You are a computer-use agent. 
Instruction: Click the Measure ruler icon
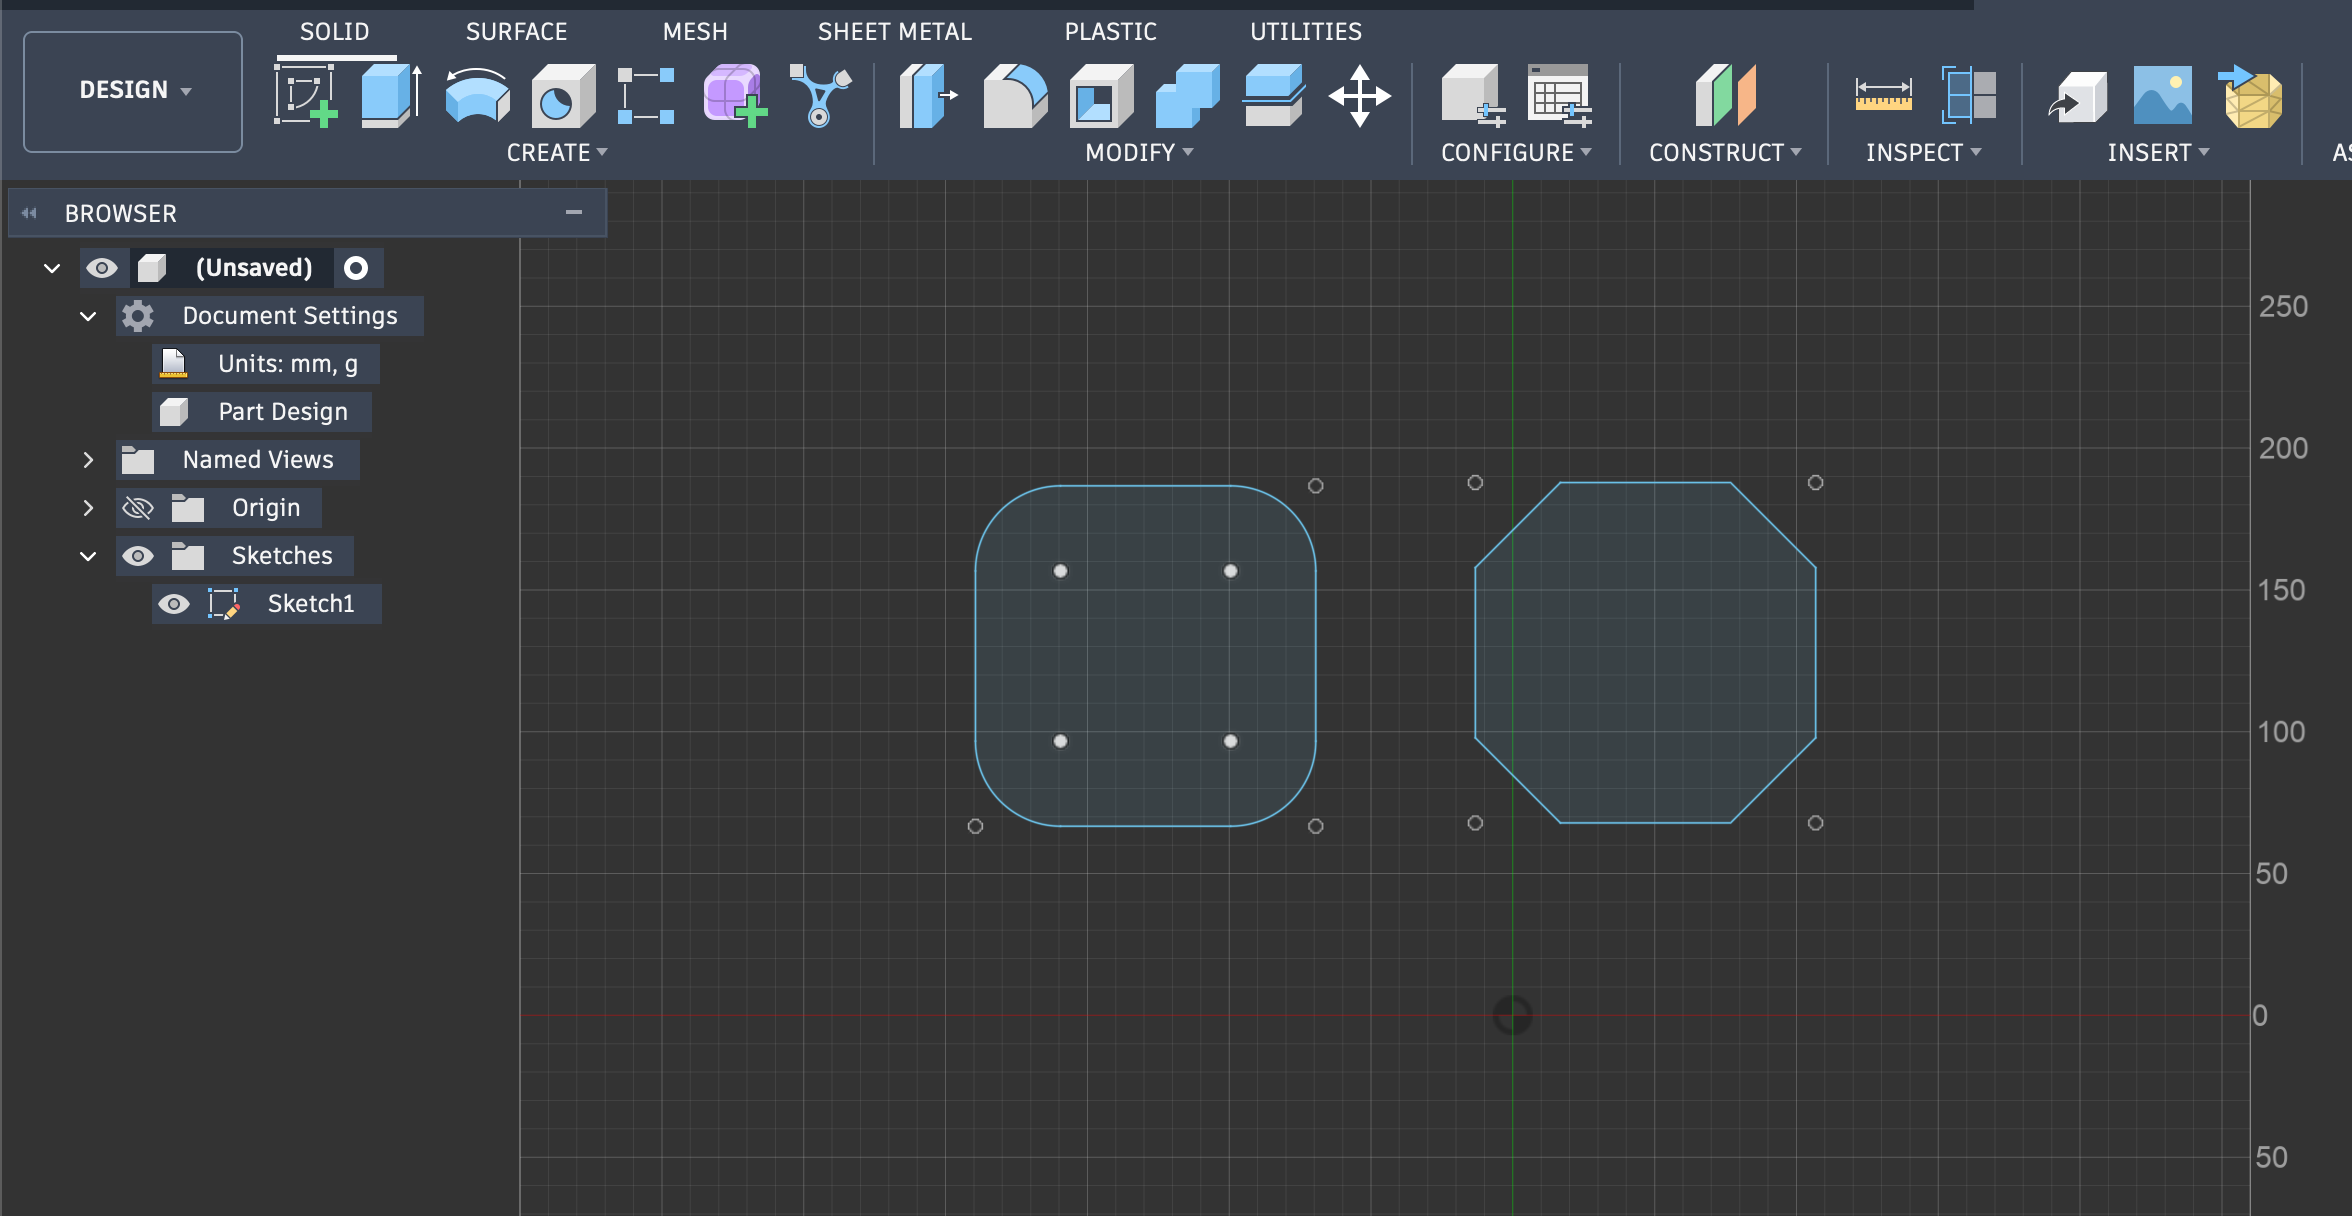(x=1883, y=96)
